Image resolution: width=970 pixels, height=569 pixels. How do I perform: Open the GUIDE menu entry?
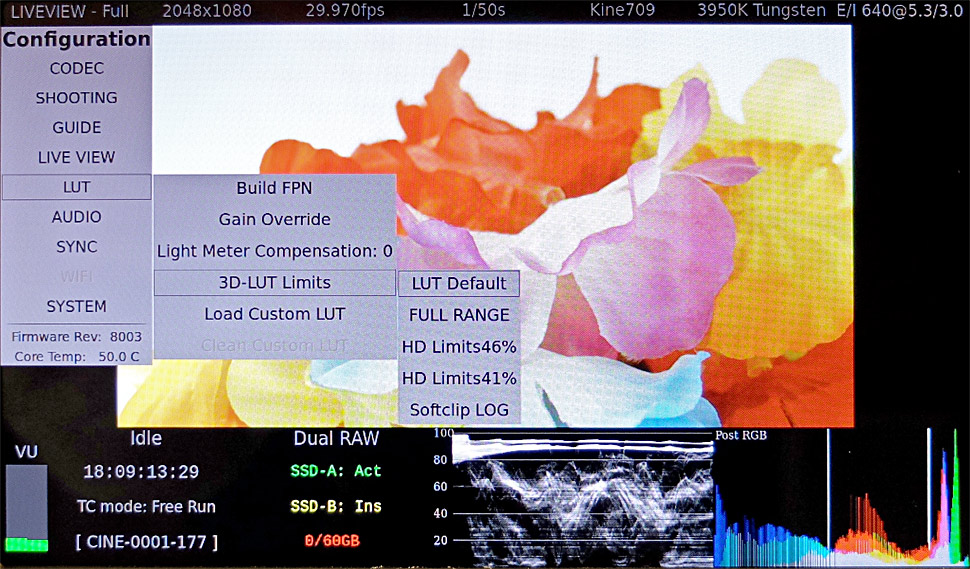pos(76,128)
